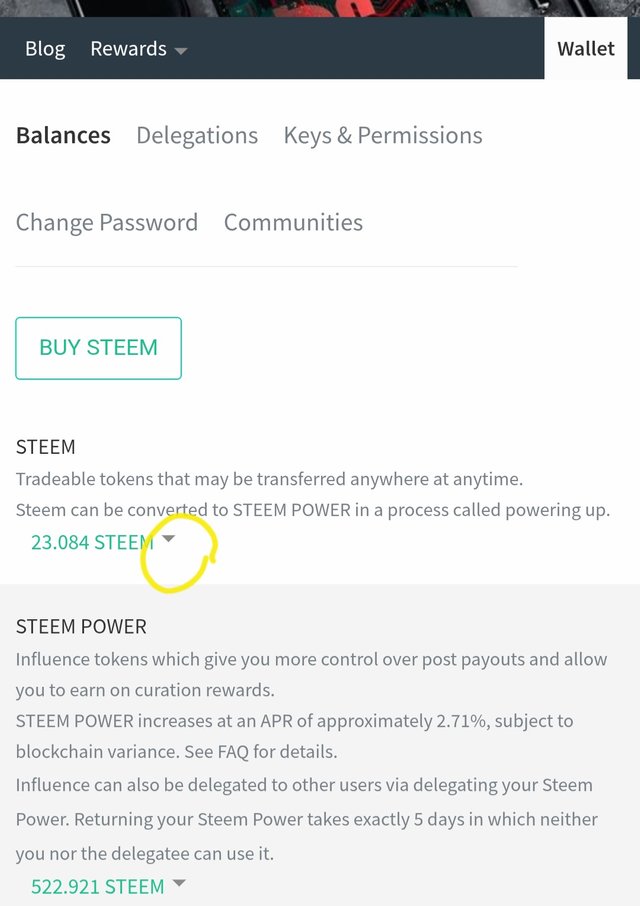640x906 pixels.
Task: Switch to the Wallet tab
Action: pos(586,49)
